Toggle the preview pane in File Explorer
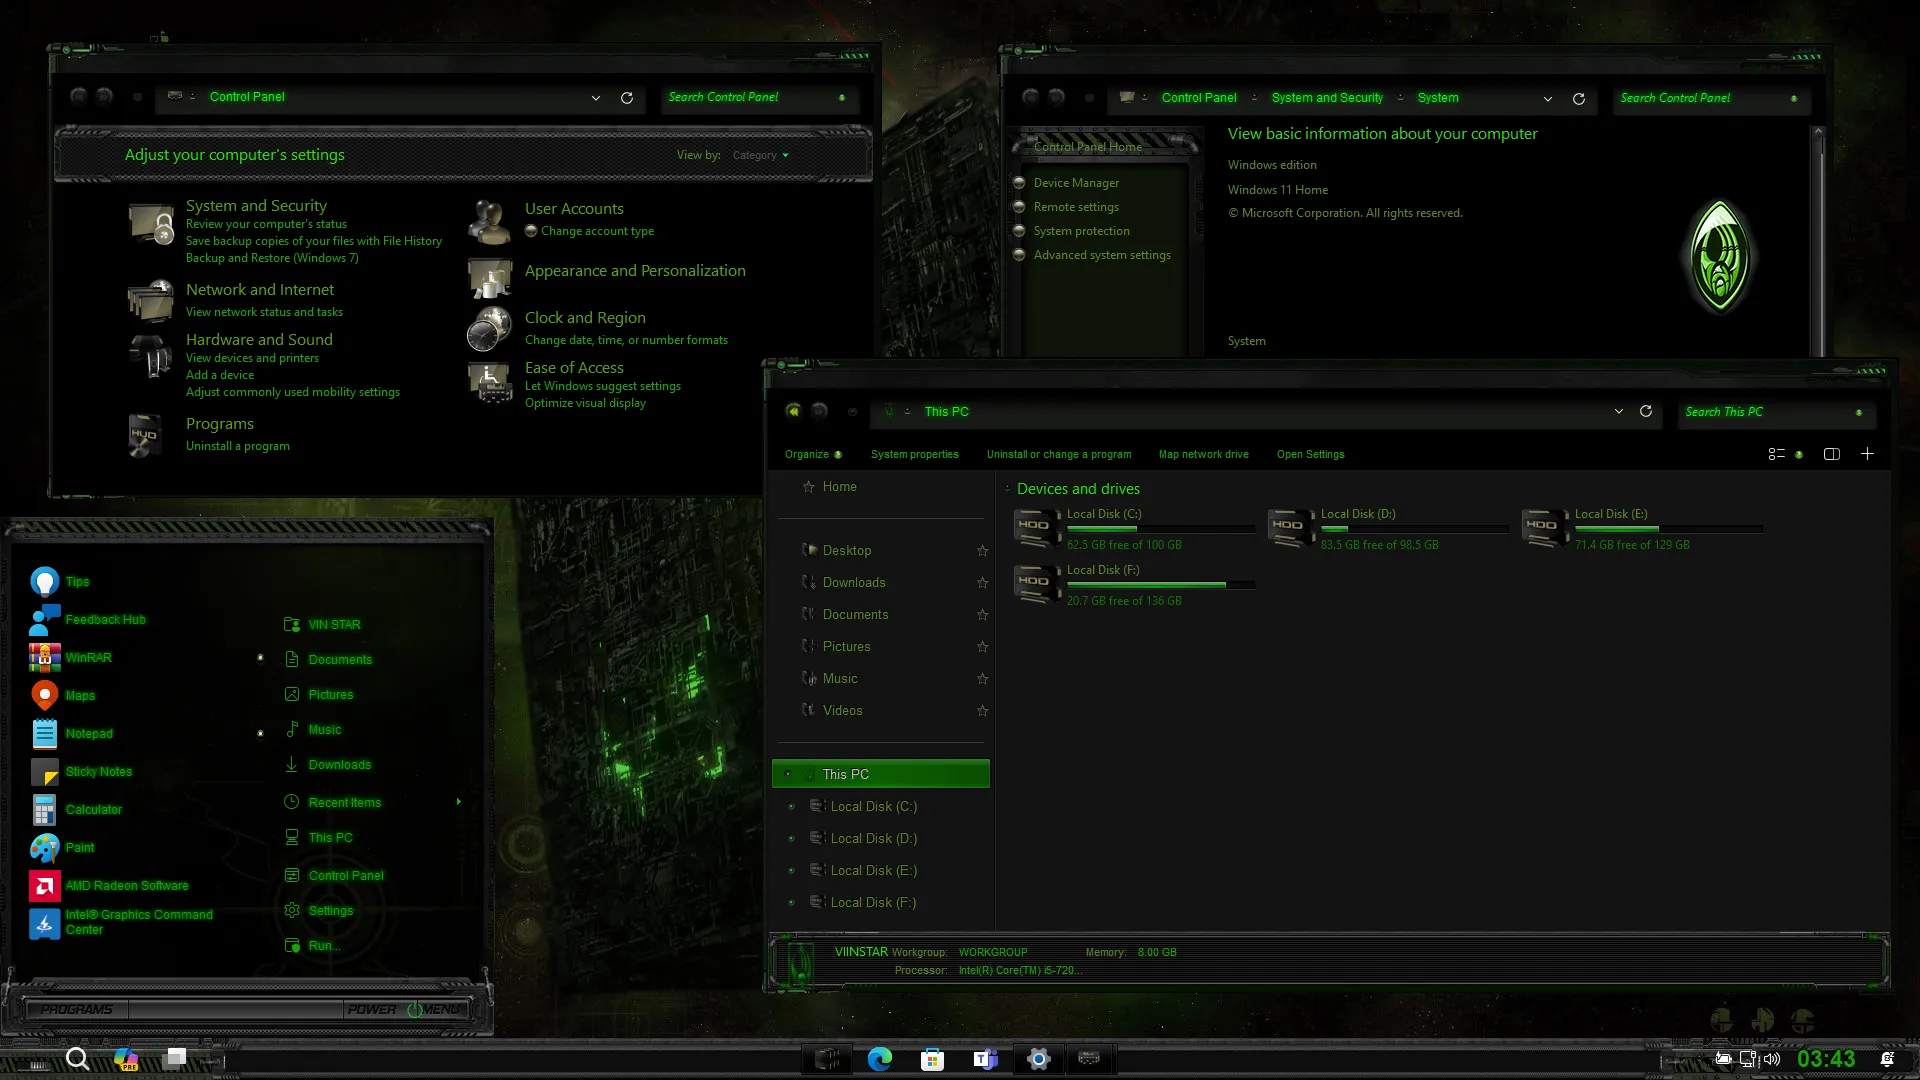This screenshot has width=1920, height=1080. coord(1832,454)
